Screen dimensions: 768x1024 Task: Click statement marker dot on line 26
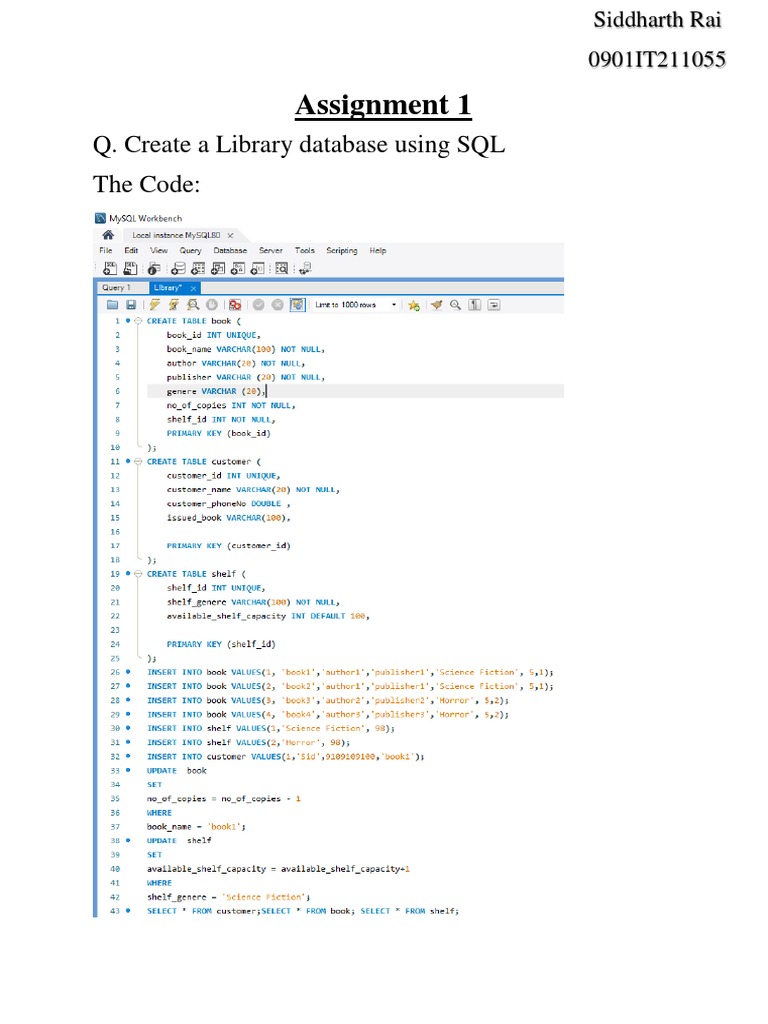(128, 671)
